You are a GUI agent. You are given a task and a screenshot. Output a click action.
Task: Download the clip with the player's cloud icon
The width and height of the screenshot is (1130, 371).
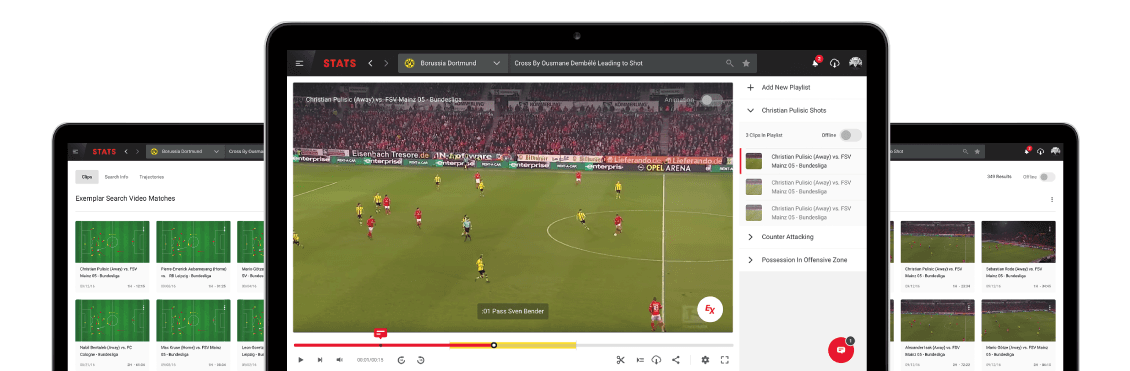click(657, 359)
